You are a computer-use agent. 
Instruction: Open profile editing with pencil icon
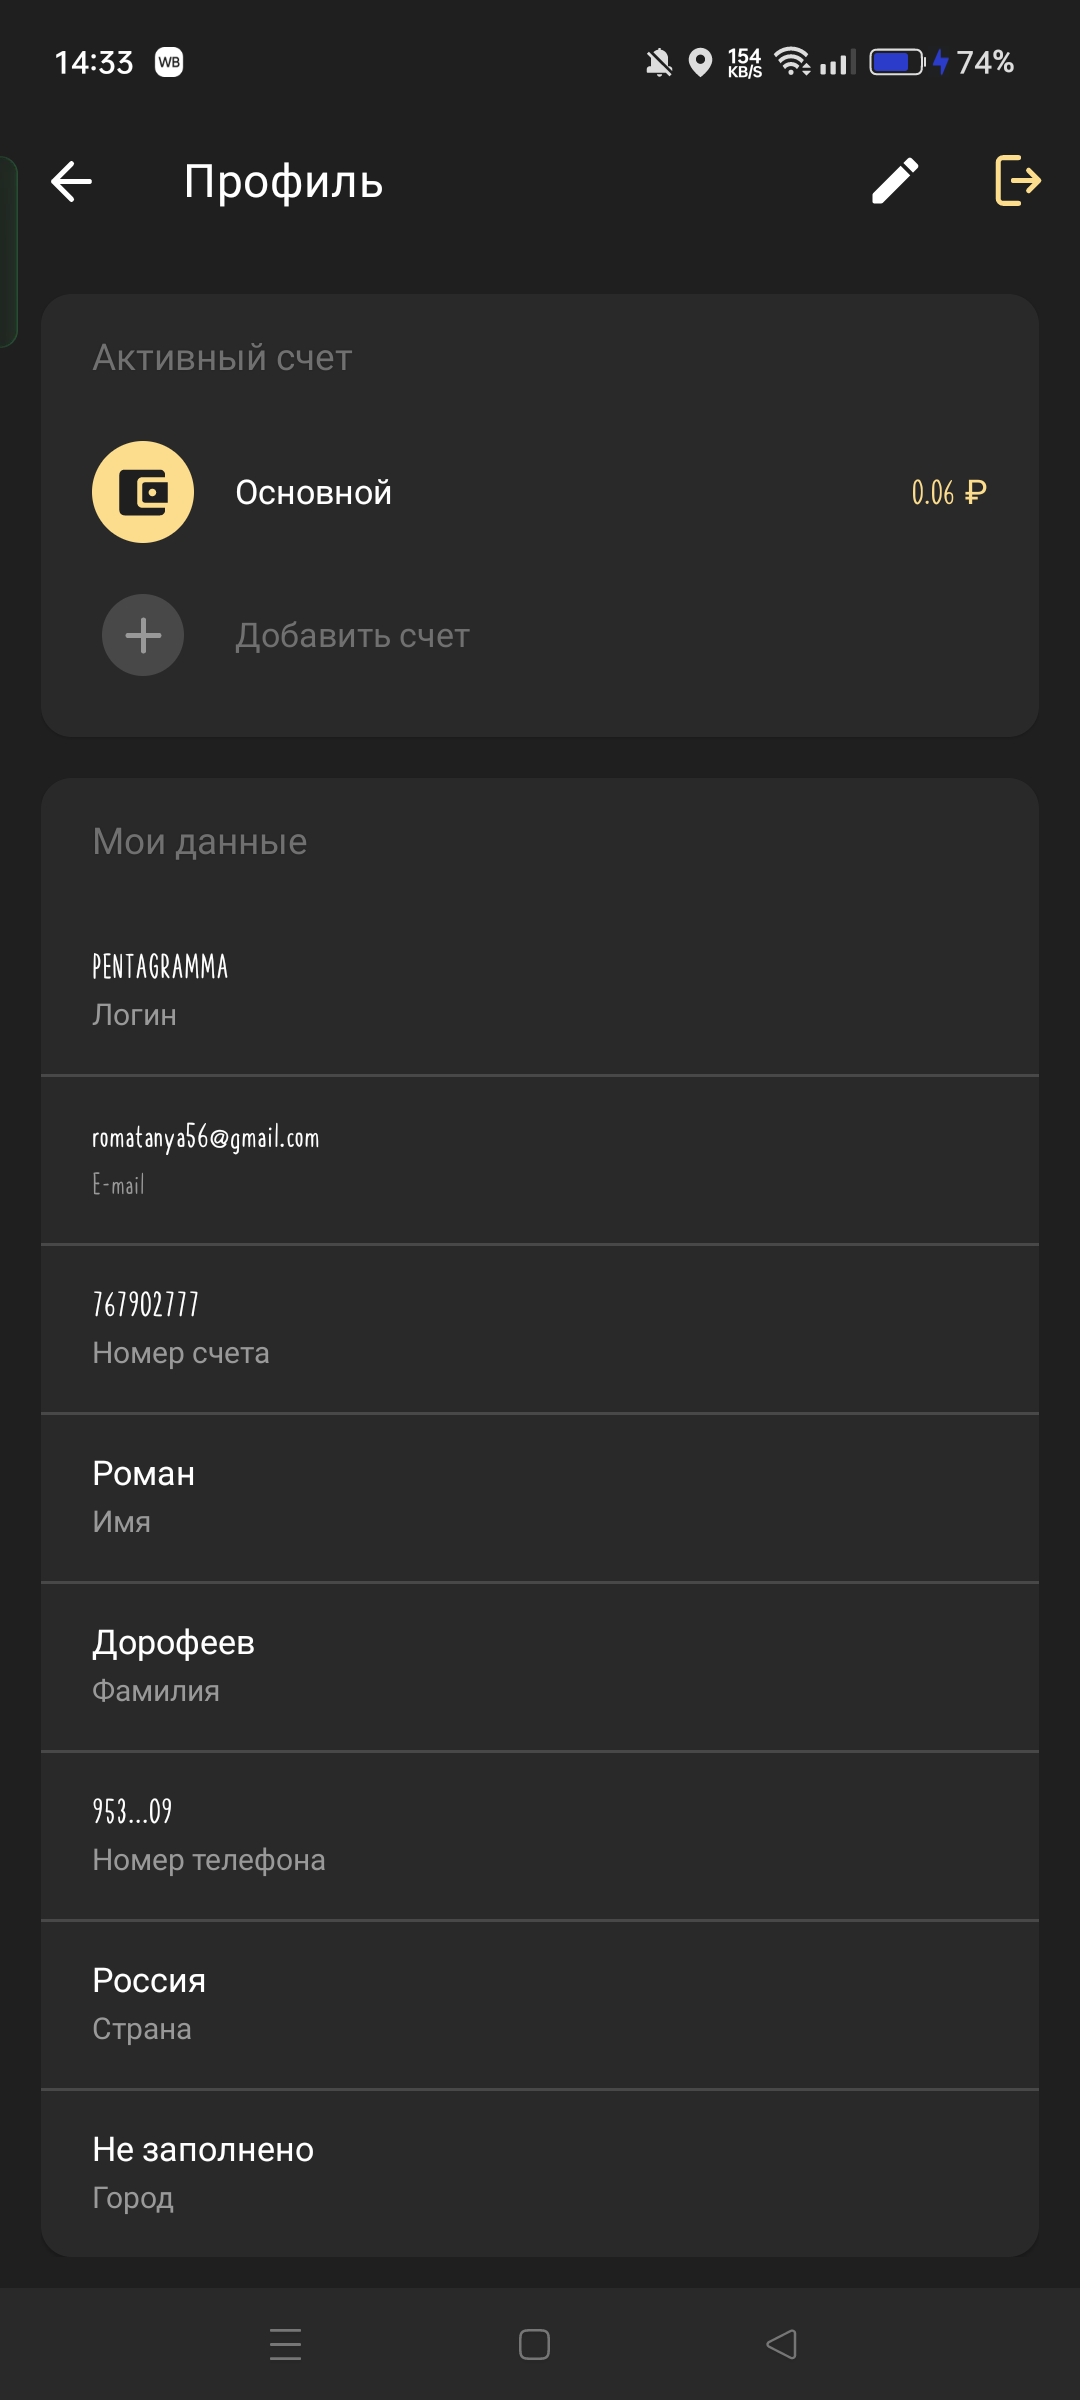pyautogui.click(x=895, y=182)
